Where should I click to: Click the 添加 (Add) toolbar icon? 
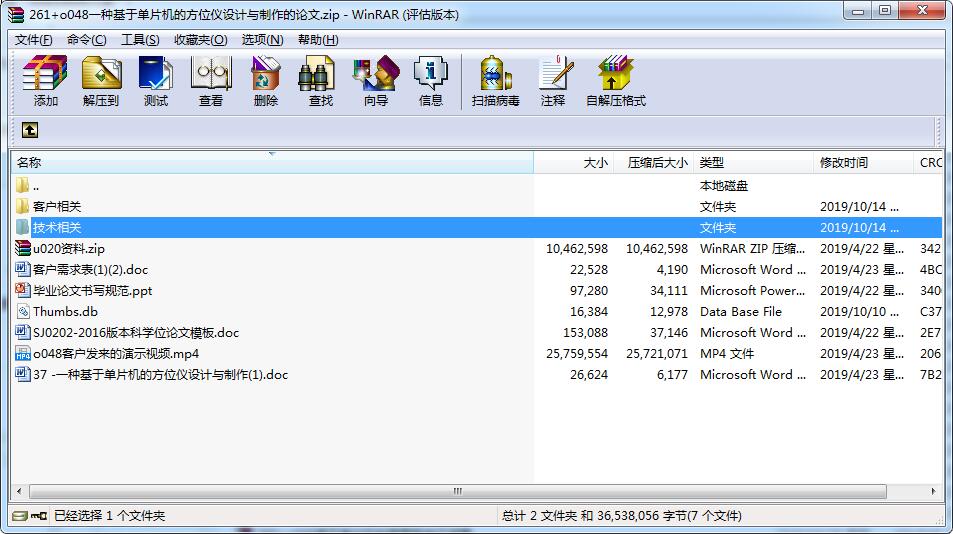click(x=45, y=74)
